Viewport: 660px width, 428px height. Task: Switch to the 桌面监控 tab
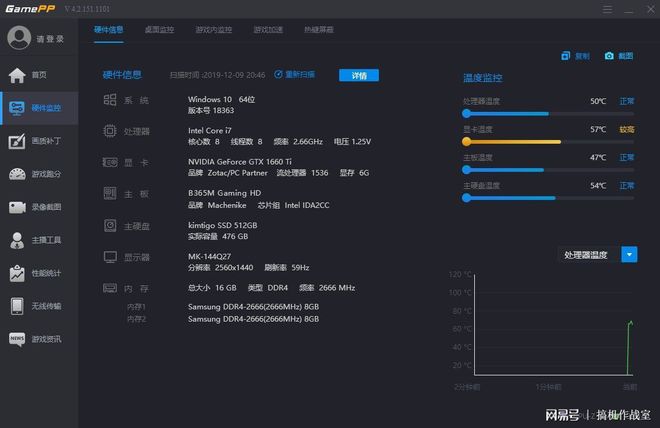click(x=159, y=29)
